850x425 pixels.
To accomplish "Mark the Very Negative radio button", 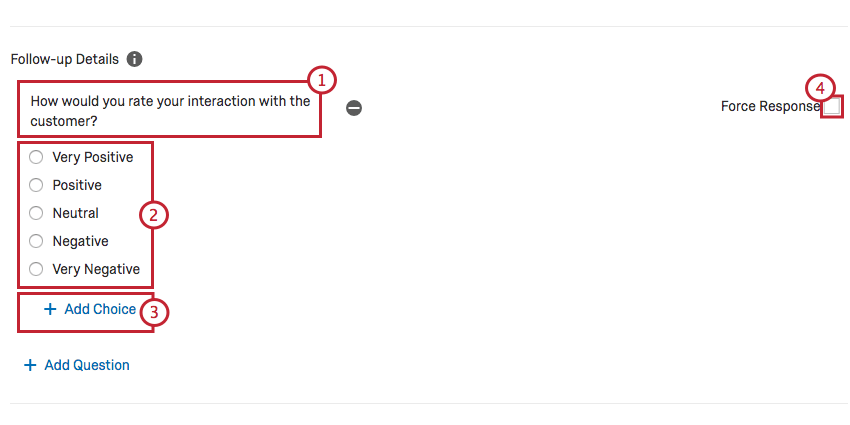I will point(37,269).
